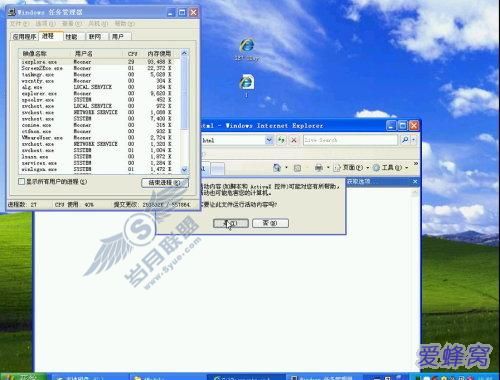The image size is (500, 380).
Task: Open the Live Search options dropdown arrow
Action: [x=414, y=140]
